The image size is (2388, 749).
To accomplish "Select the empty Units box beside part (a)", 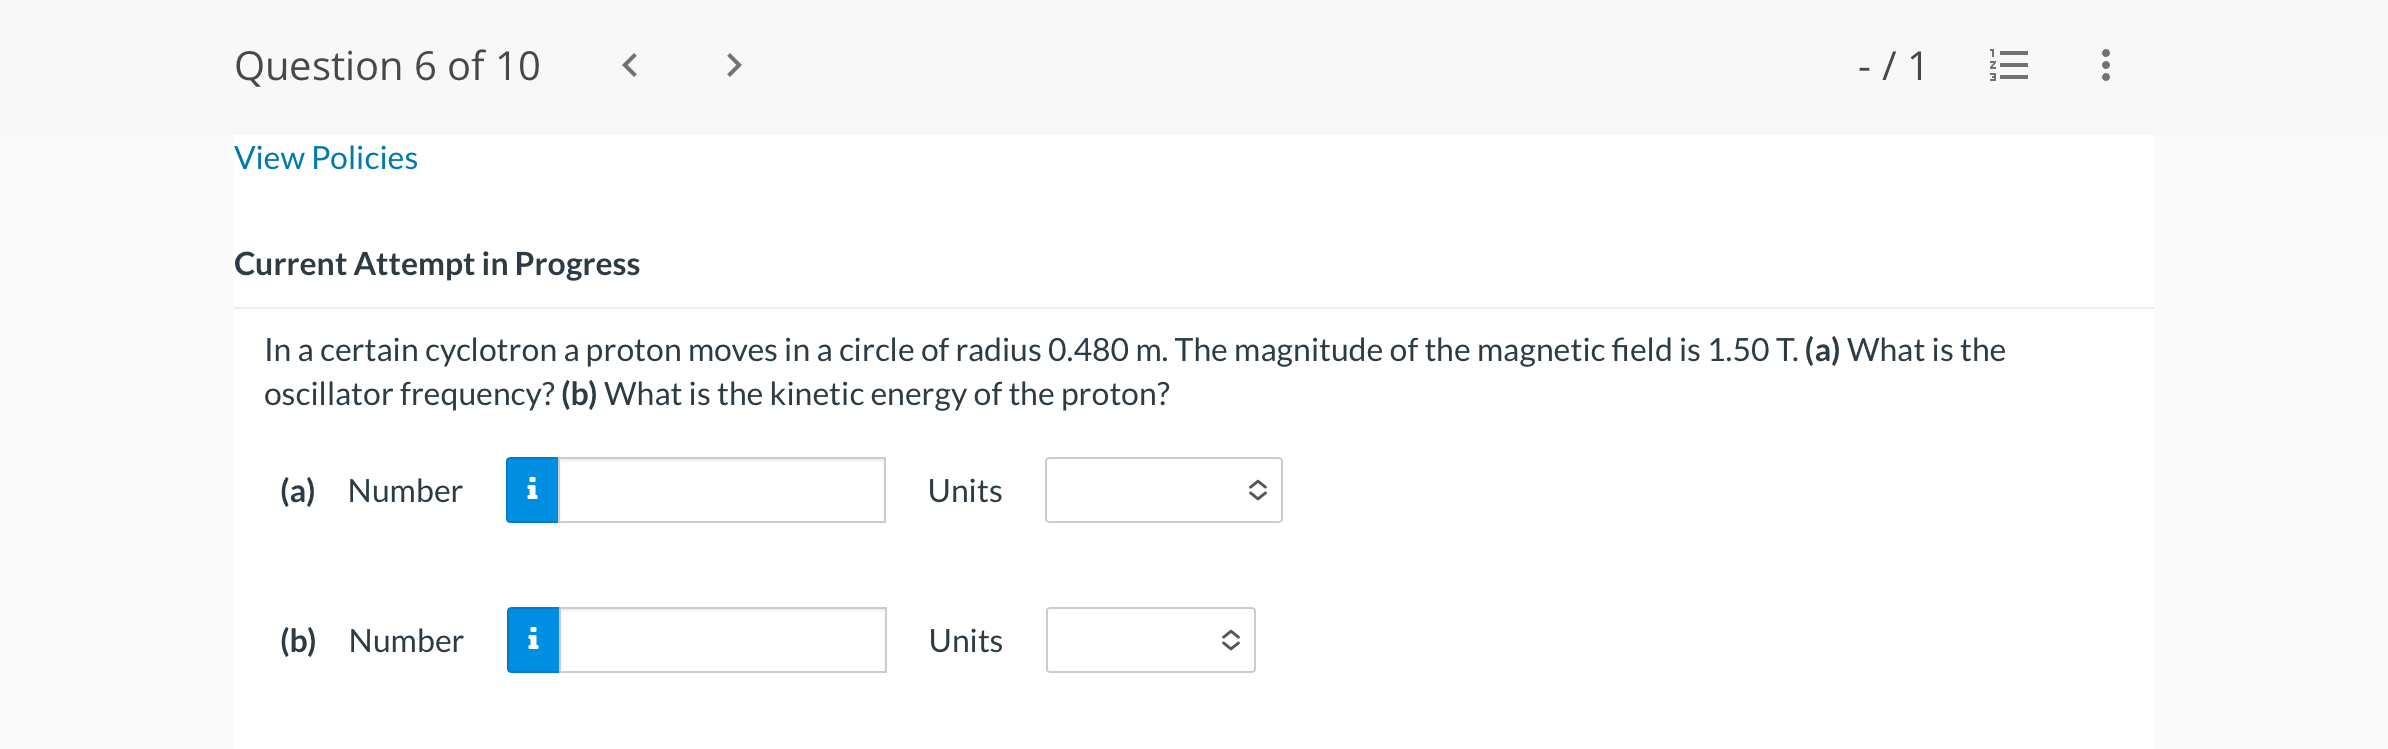I will [1163, 489].
